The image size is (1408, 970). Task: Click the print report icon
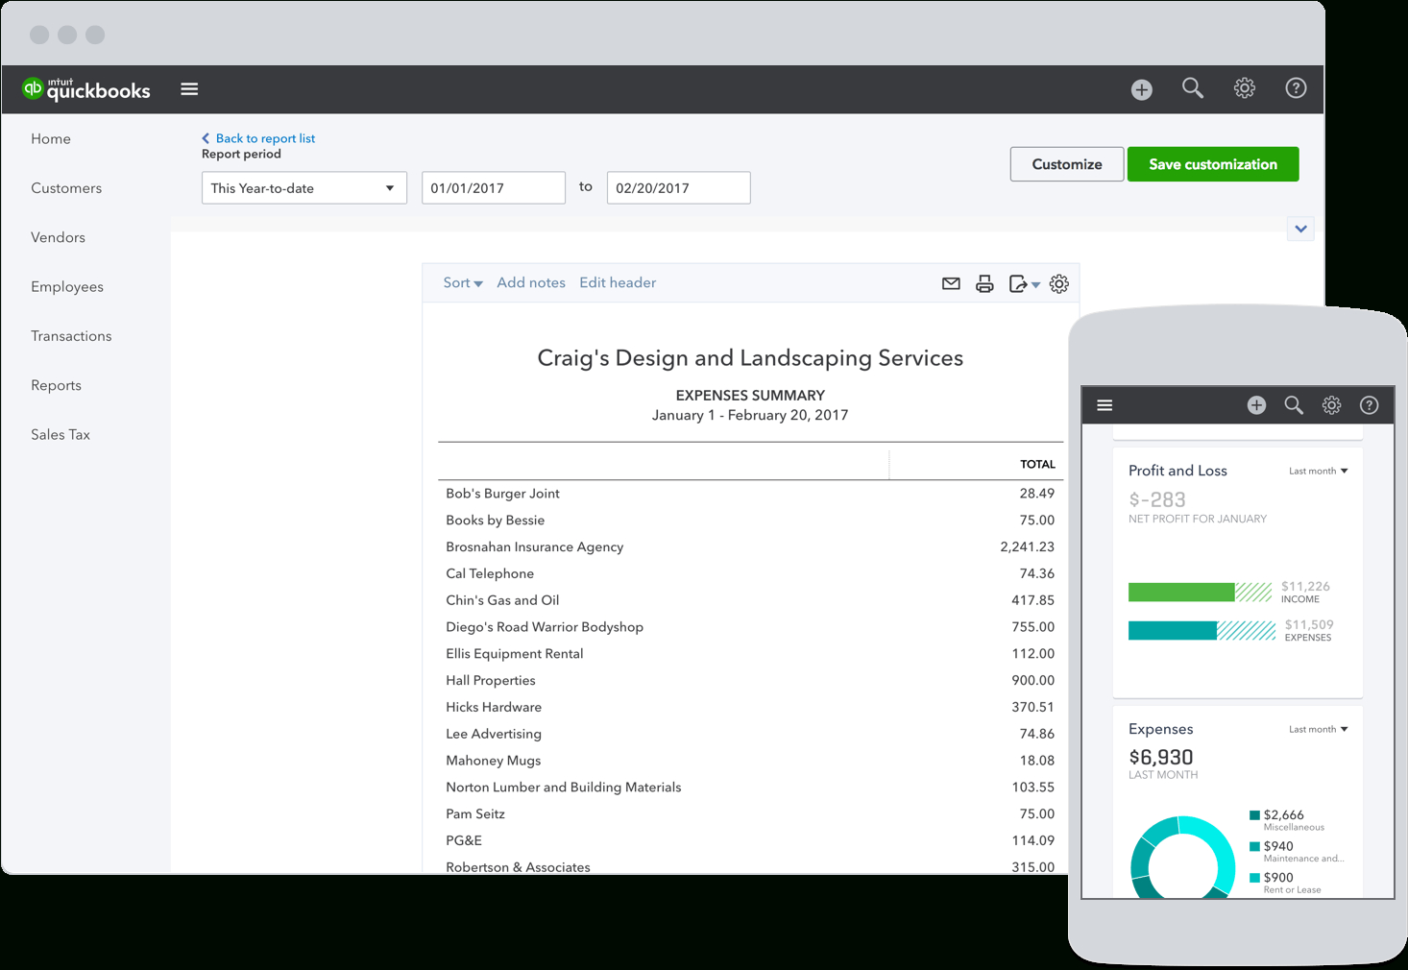pos(985,283)
